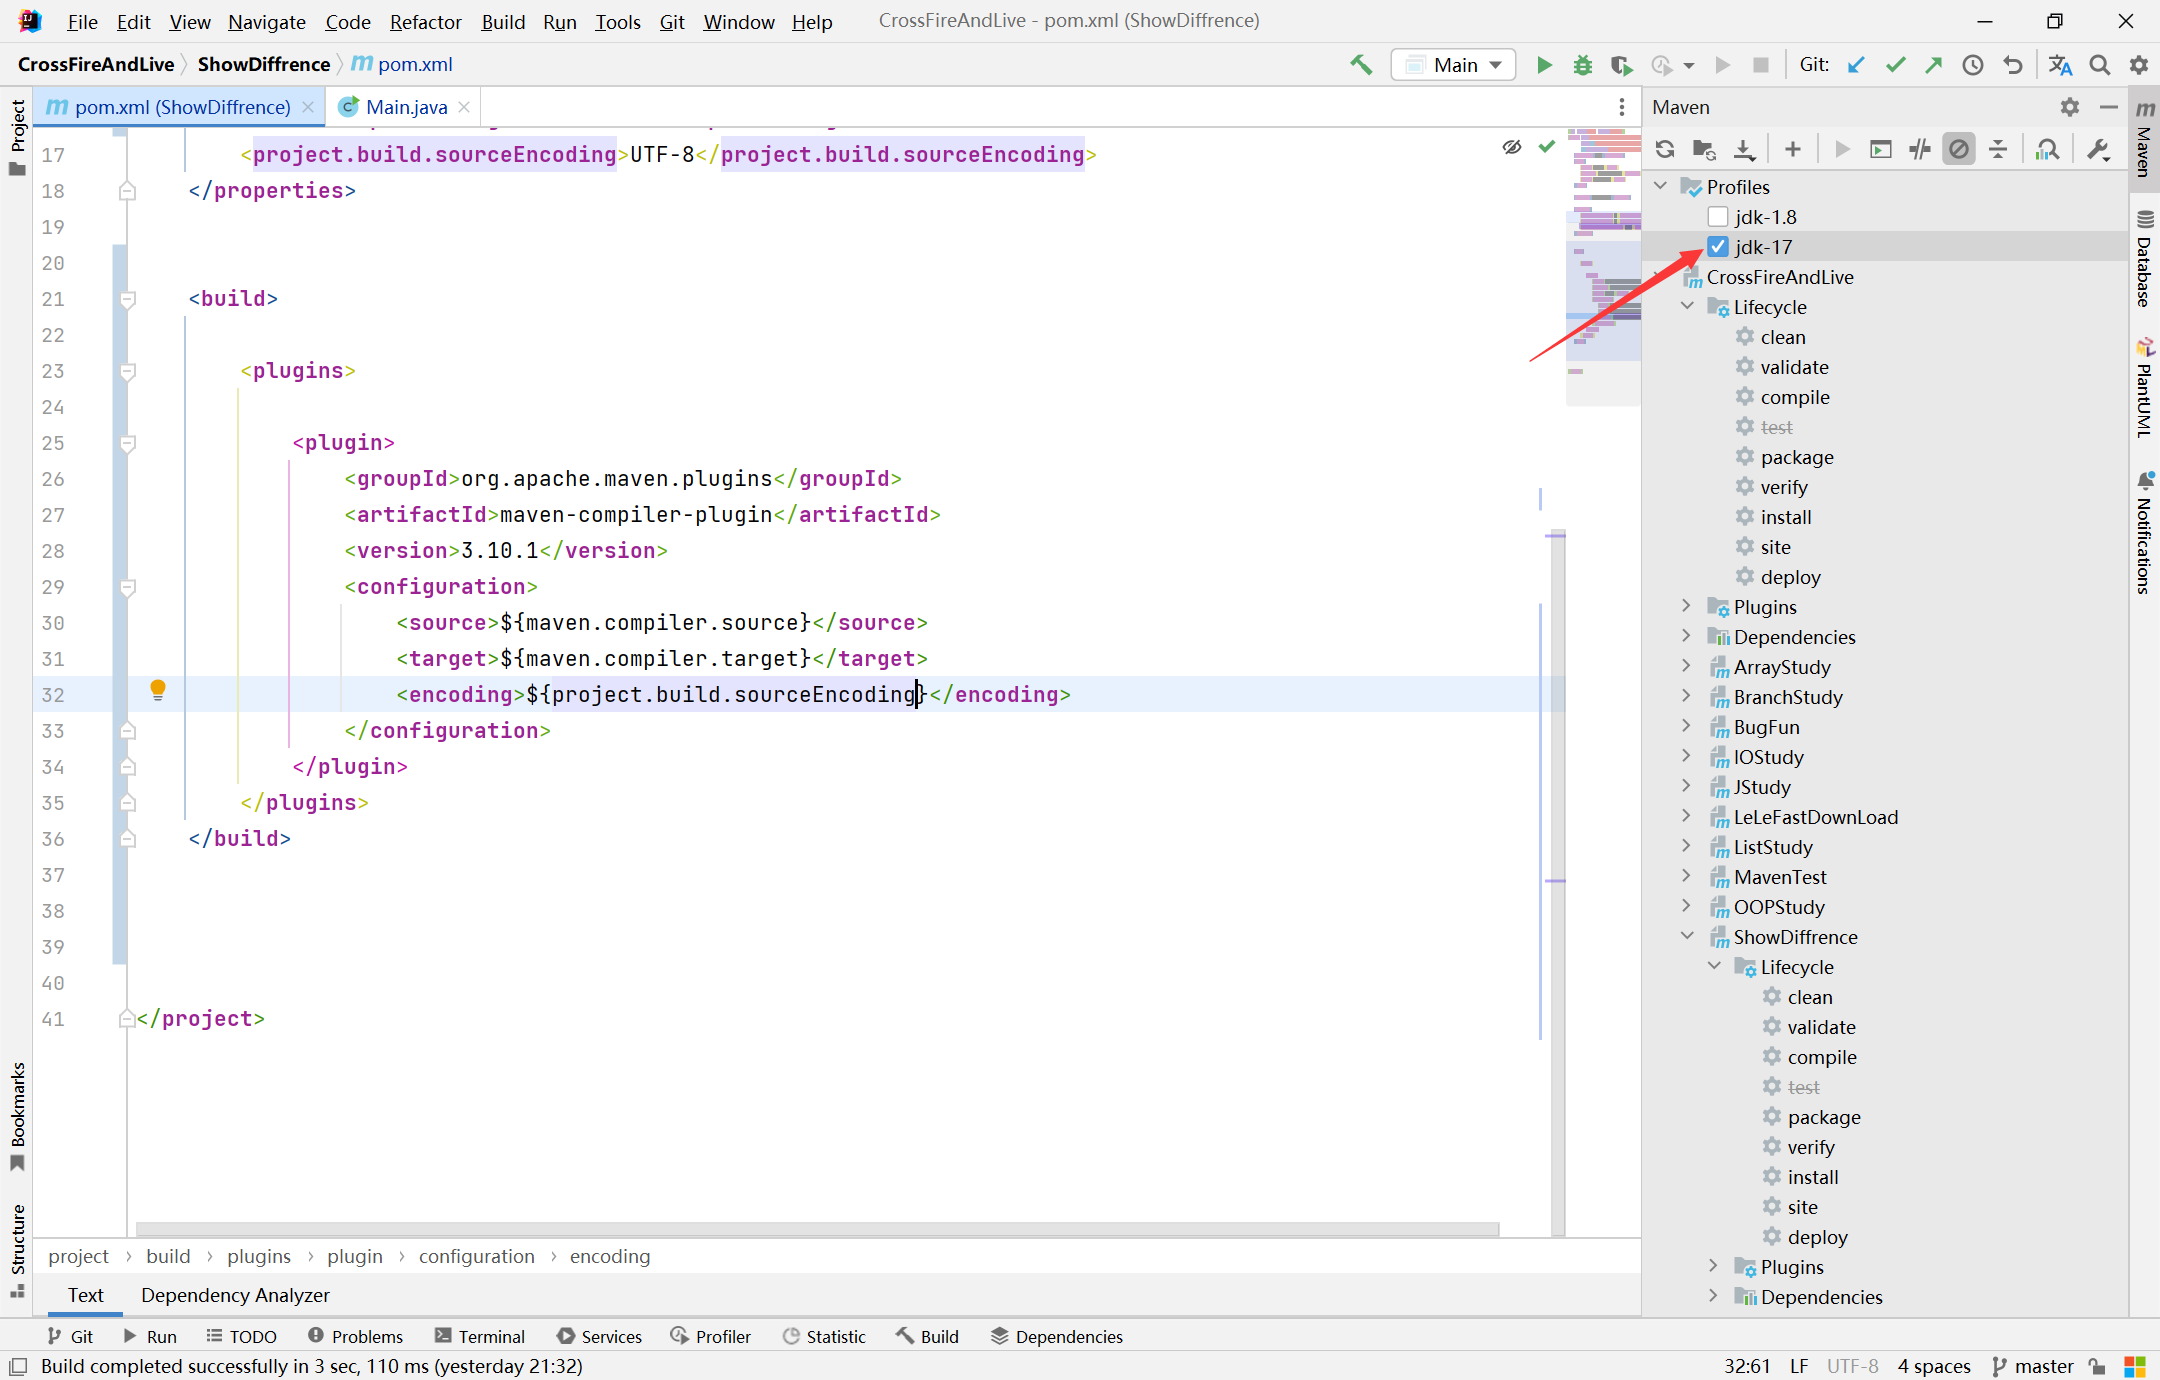Add Maven project plus icon

coord(1792,149)
